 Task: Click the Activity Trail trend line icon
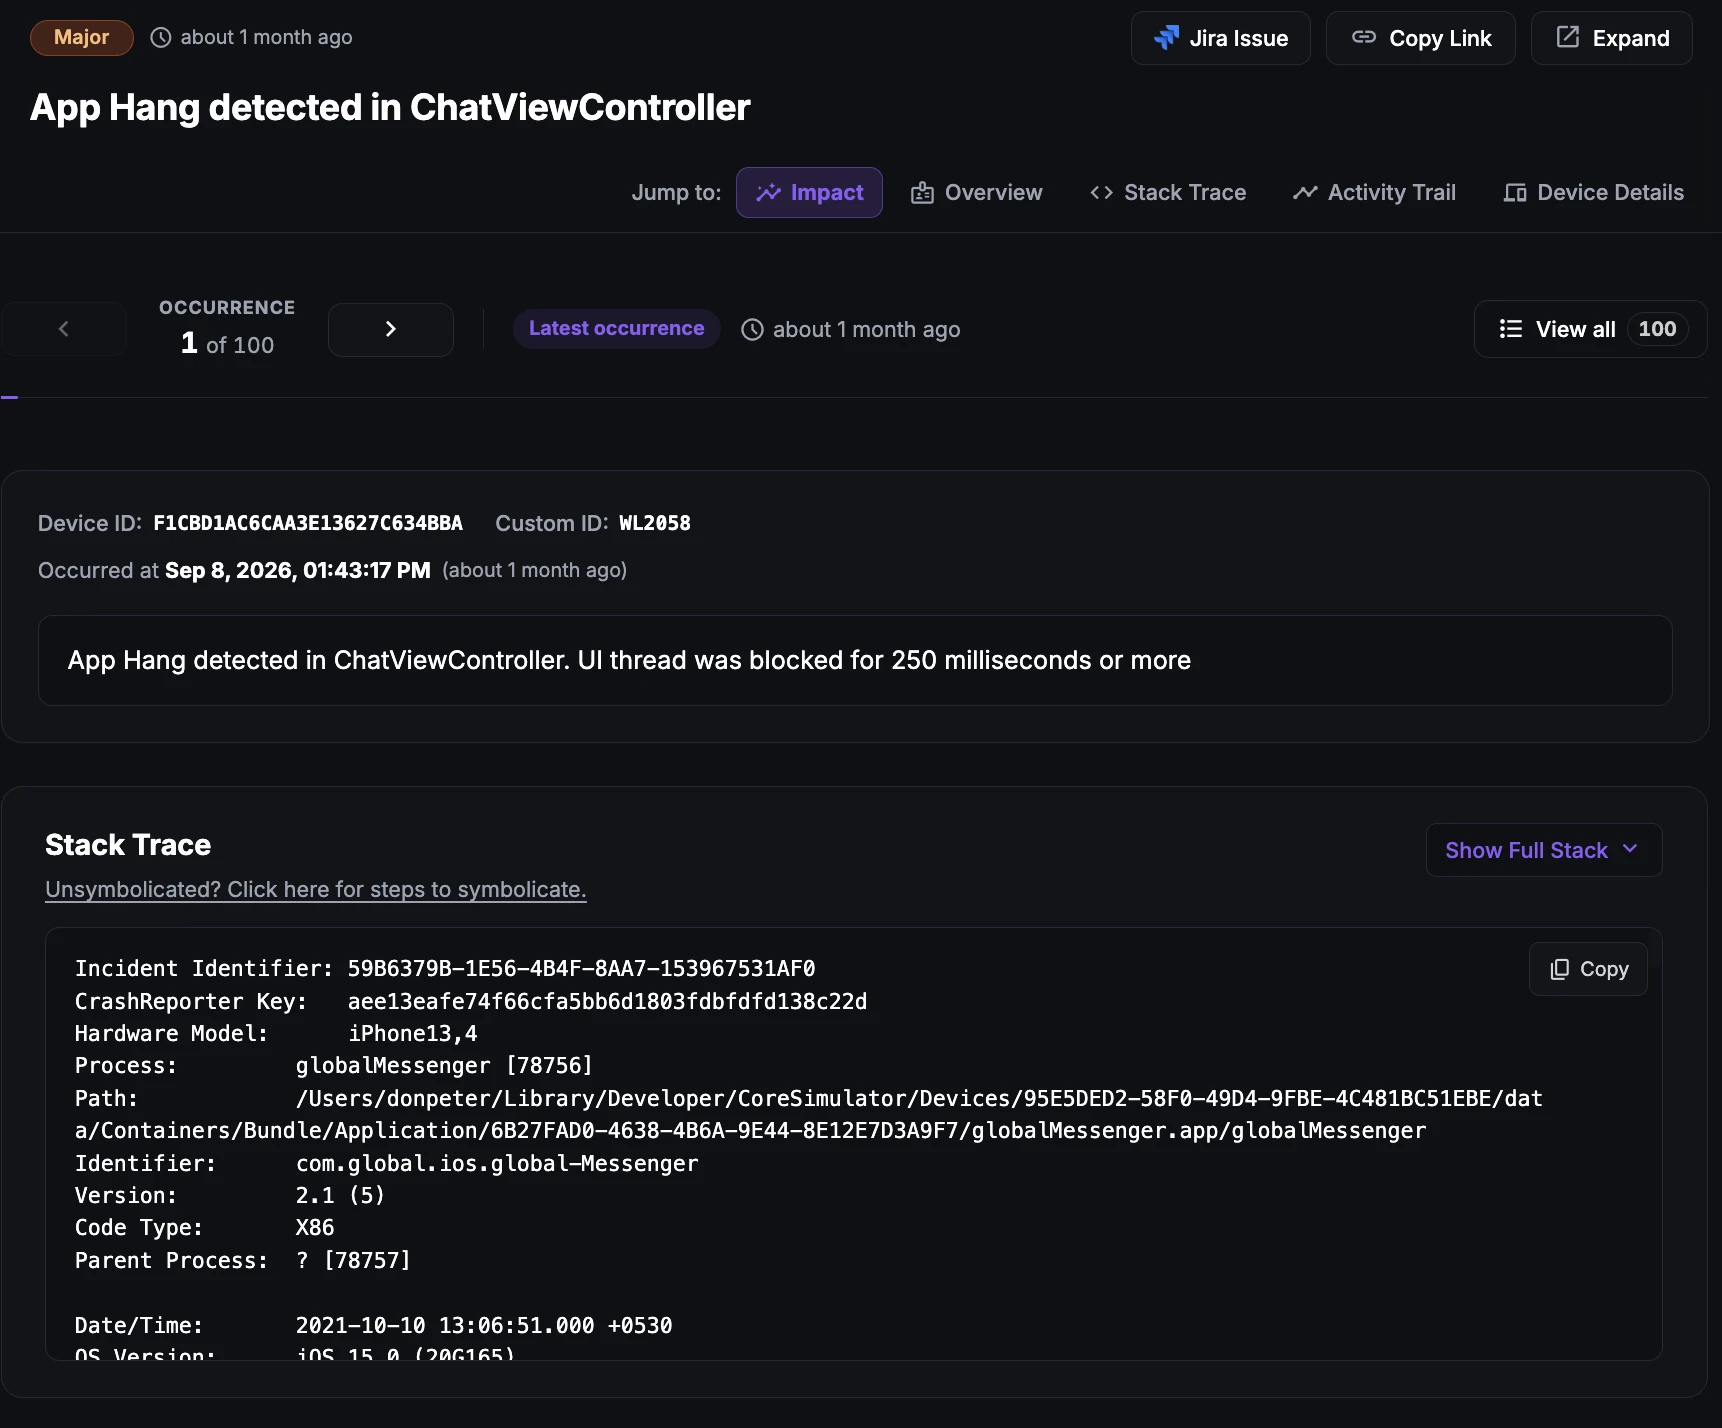point(1305,192)
